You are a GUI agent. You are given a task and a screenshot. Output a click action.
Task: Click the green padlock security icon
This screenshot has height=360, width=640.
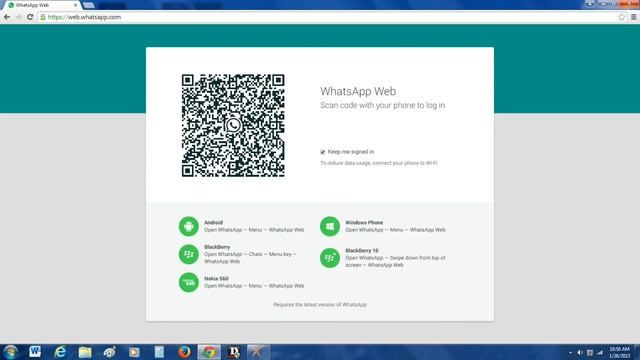pos(42,17)
